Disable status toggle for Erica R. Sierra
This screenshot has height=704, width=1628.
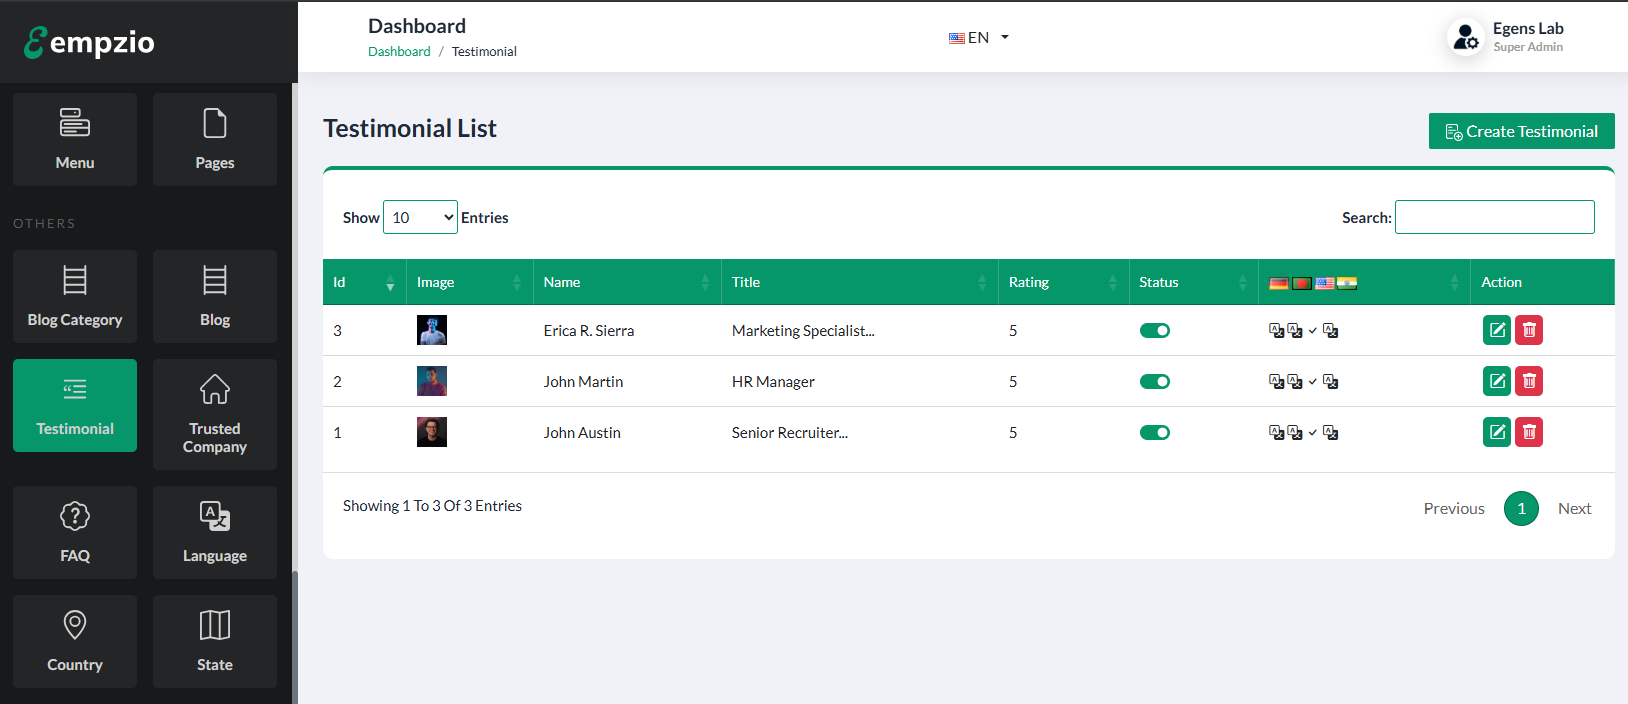pyautogui.click(x=1154, y=331)
